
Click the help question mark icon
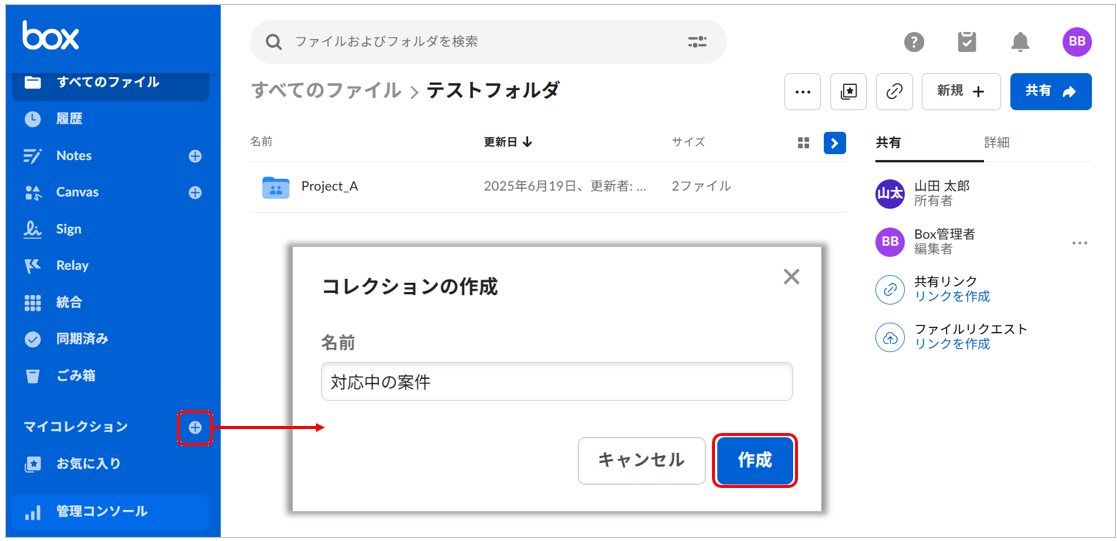point(914,42)
